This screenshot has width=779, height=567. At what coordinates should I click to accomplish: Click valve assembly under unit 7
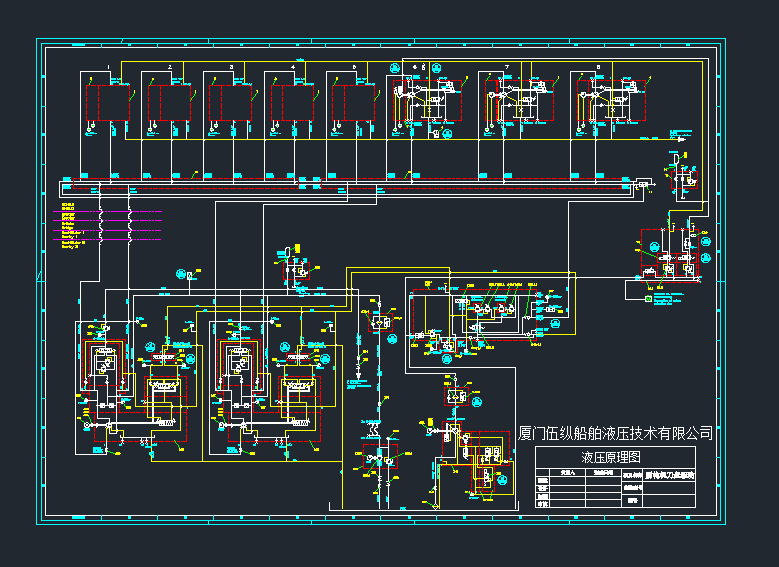tap(517, 100)
